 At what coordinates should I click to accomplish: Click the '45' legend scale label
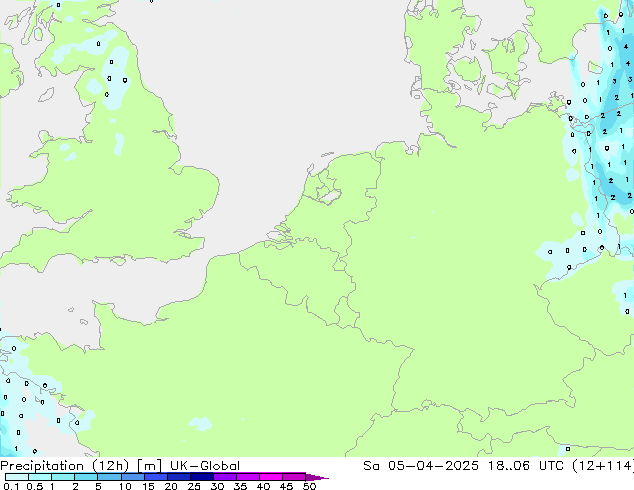[x=286, y=486]
